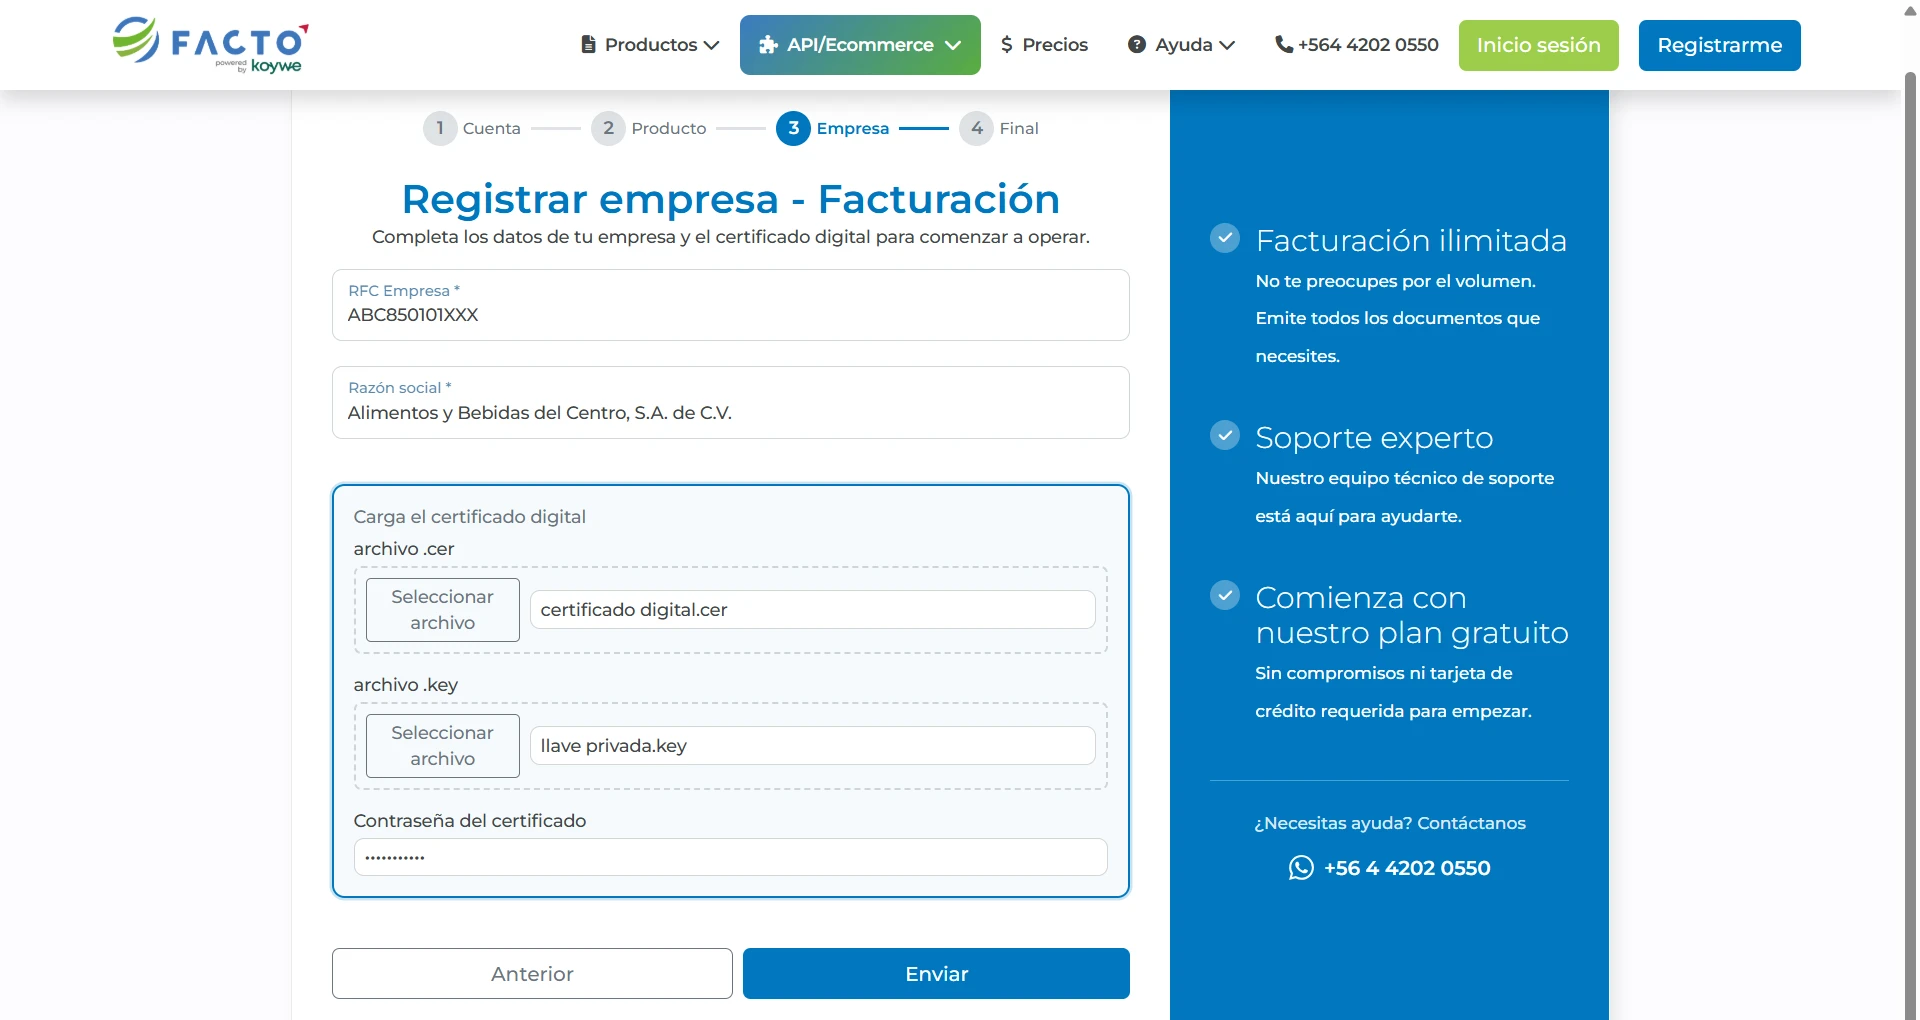Click the question mark icon beside Ayuda

pos(1137,45)
